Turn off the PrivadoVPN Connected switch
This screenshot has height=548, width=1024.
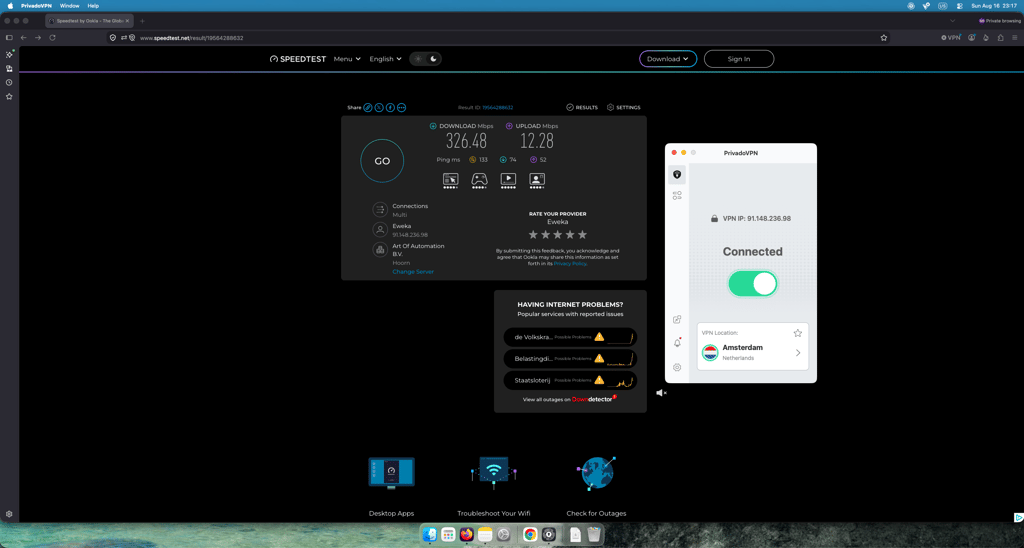click(752, 284)
